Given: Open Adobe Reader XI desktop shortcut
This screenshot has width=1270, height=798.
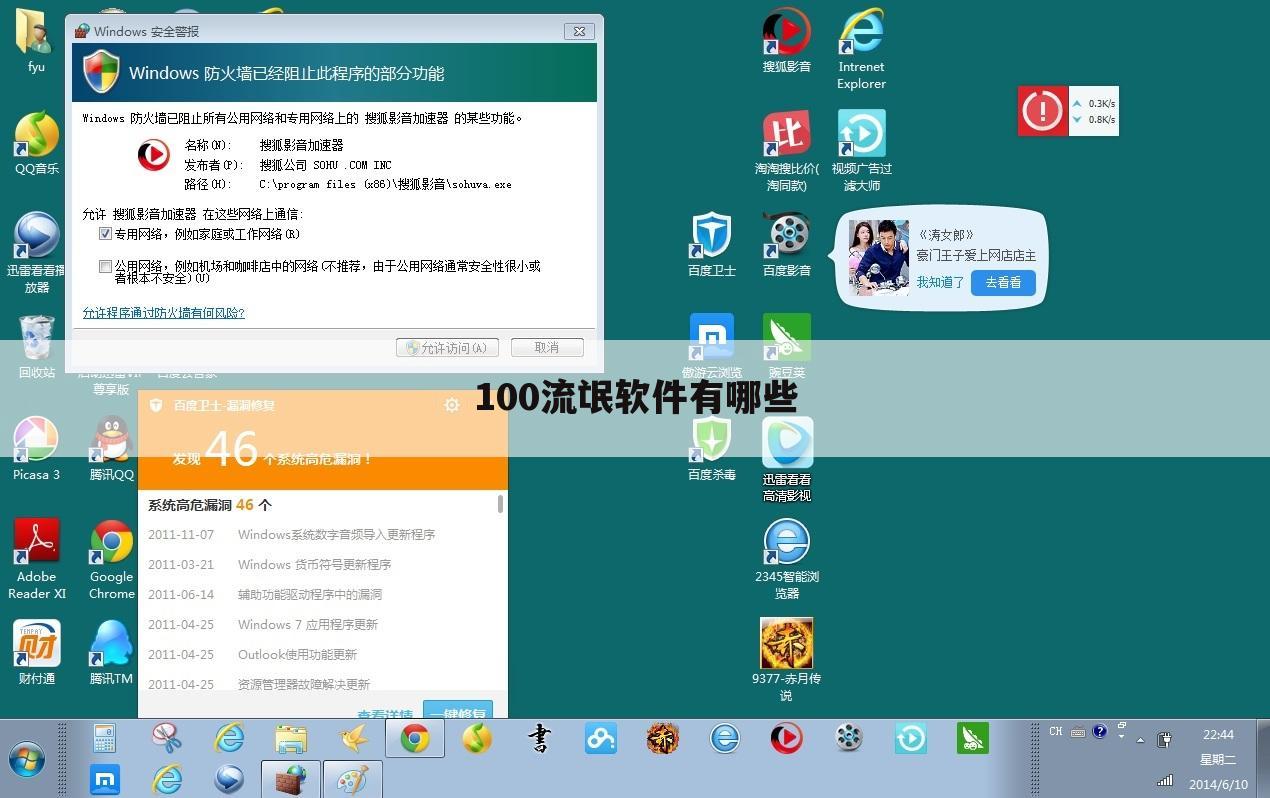Looking at the screenshot, I should [x=36, y=559].
